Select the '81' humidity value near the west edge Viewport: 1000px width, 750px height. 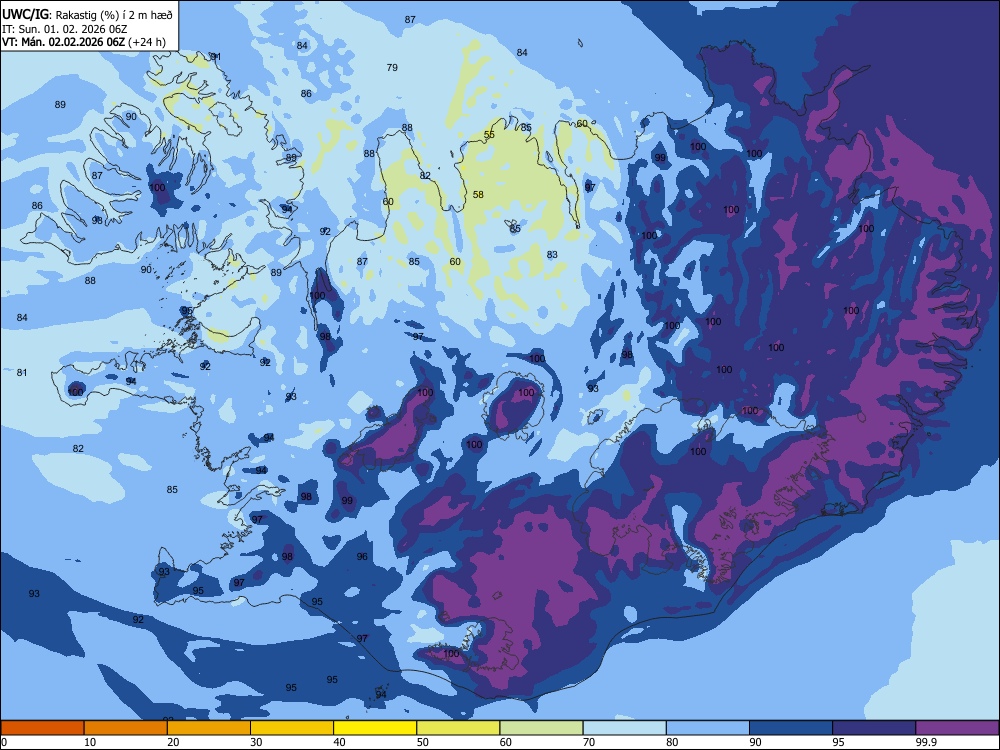coord(22,372)
